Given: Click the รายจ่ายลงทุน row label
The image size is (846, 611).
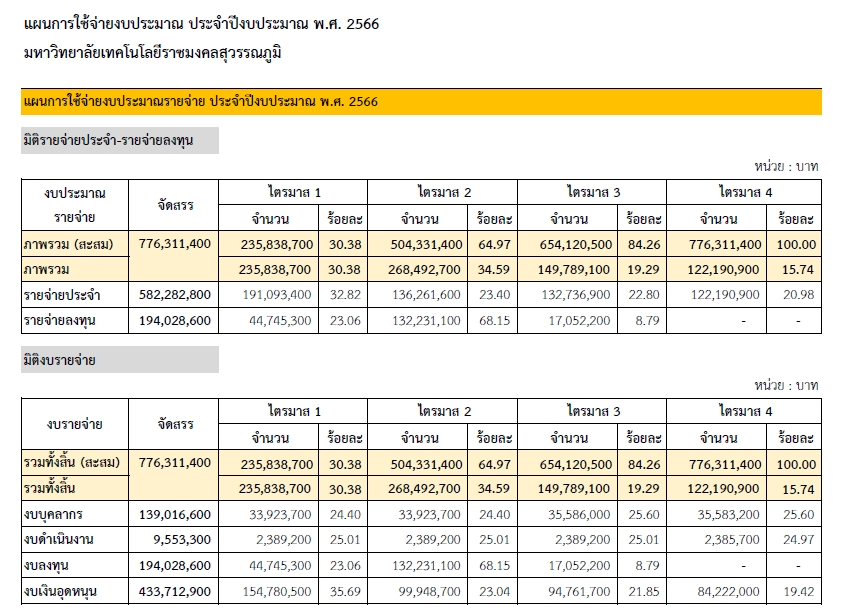Looking at the screenshot, I should [x=61, y=321].
